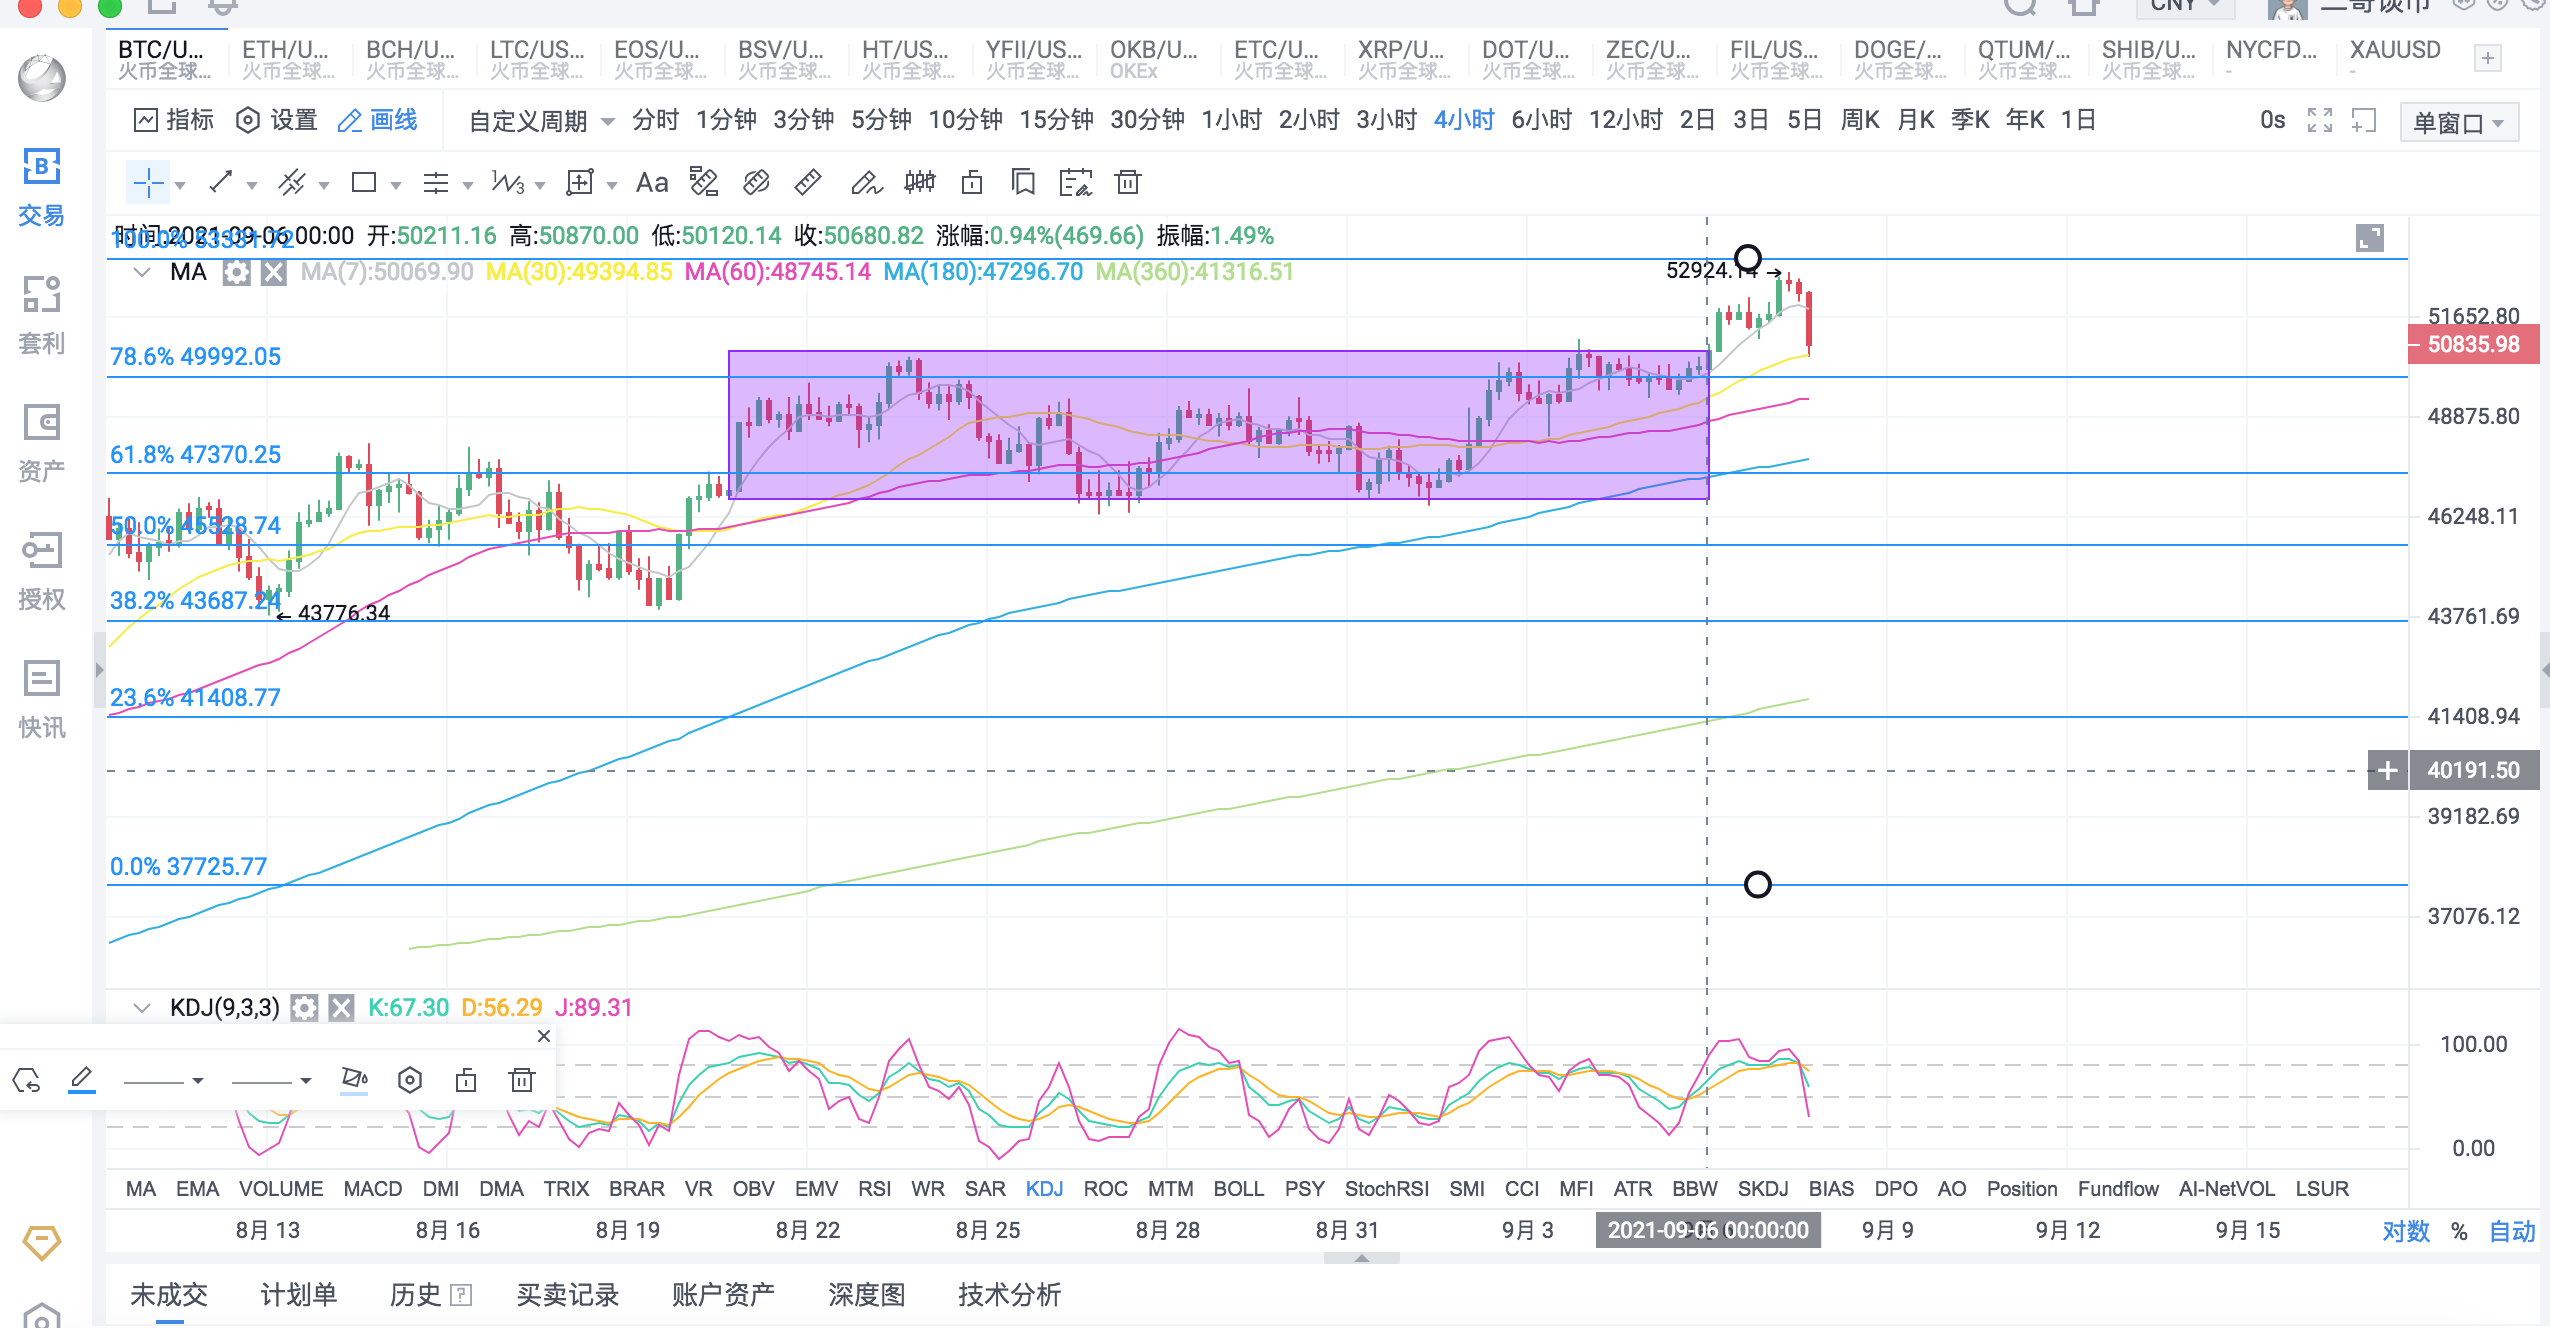Toggle the % percent scale
This screenshot has width=2550, height=1328.
(x=2459, y=1231)
